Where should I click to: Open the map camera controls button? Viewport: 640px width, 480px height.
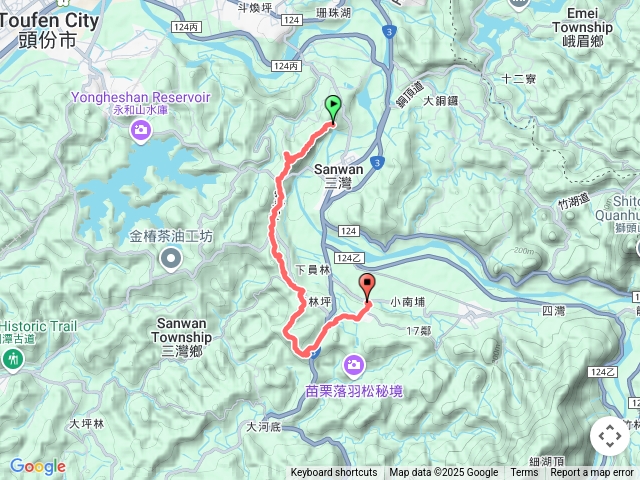610,436
